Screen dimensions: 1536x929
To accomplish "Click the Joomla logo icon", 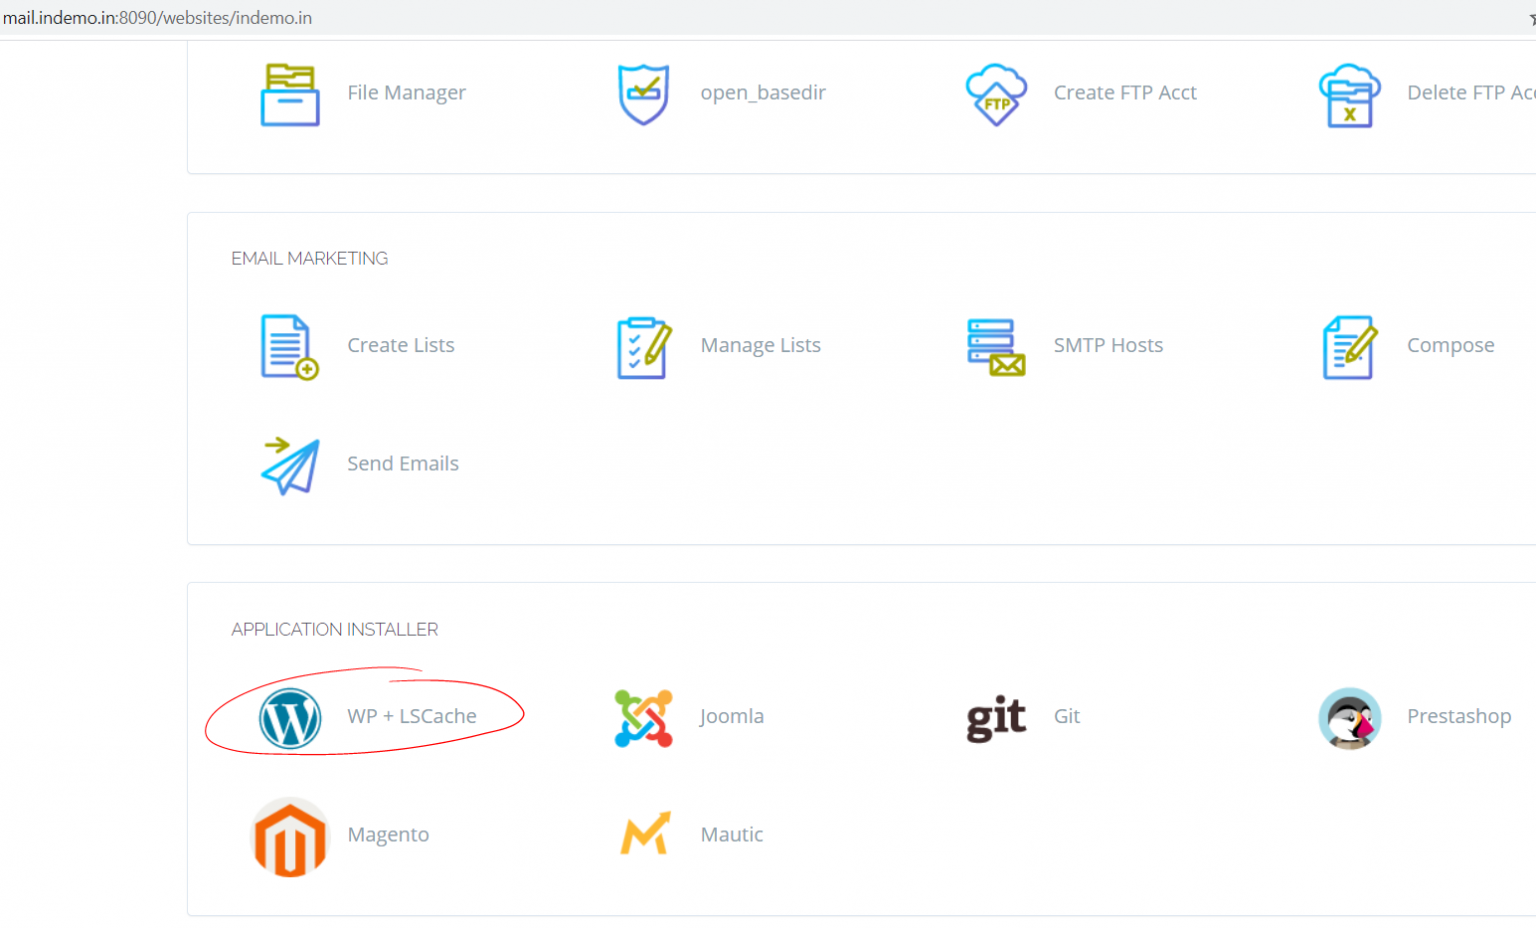I will (x=643, y=718).
